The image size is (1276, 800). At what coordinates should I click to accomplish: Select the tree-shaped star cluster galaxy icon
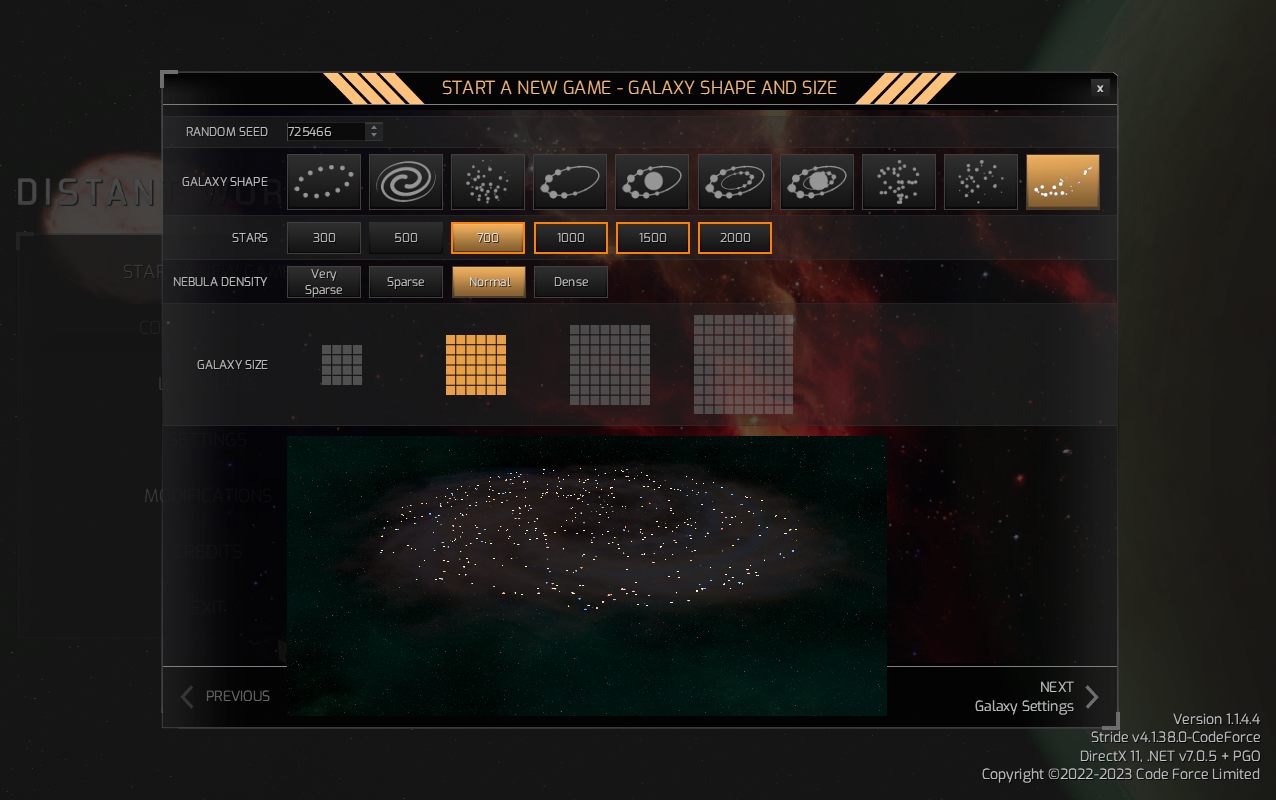click(x=898, y=181)
